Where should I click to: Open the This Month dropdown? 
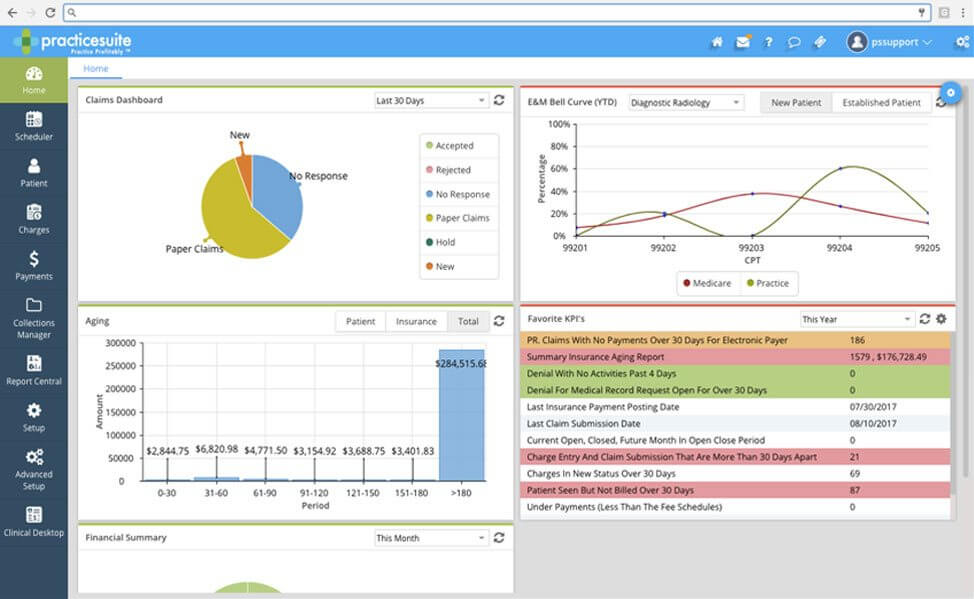(430, 538)
